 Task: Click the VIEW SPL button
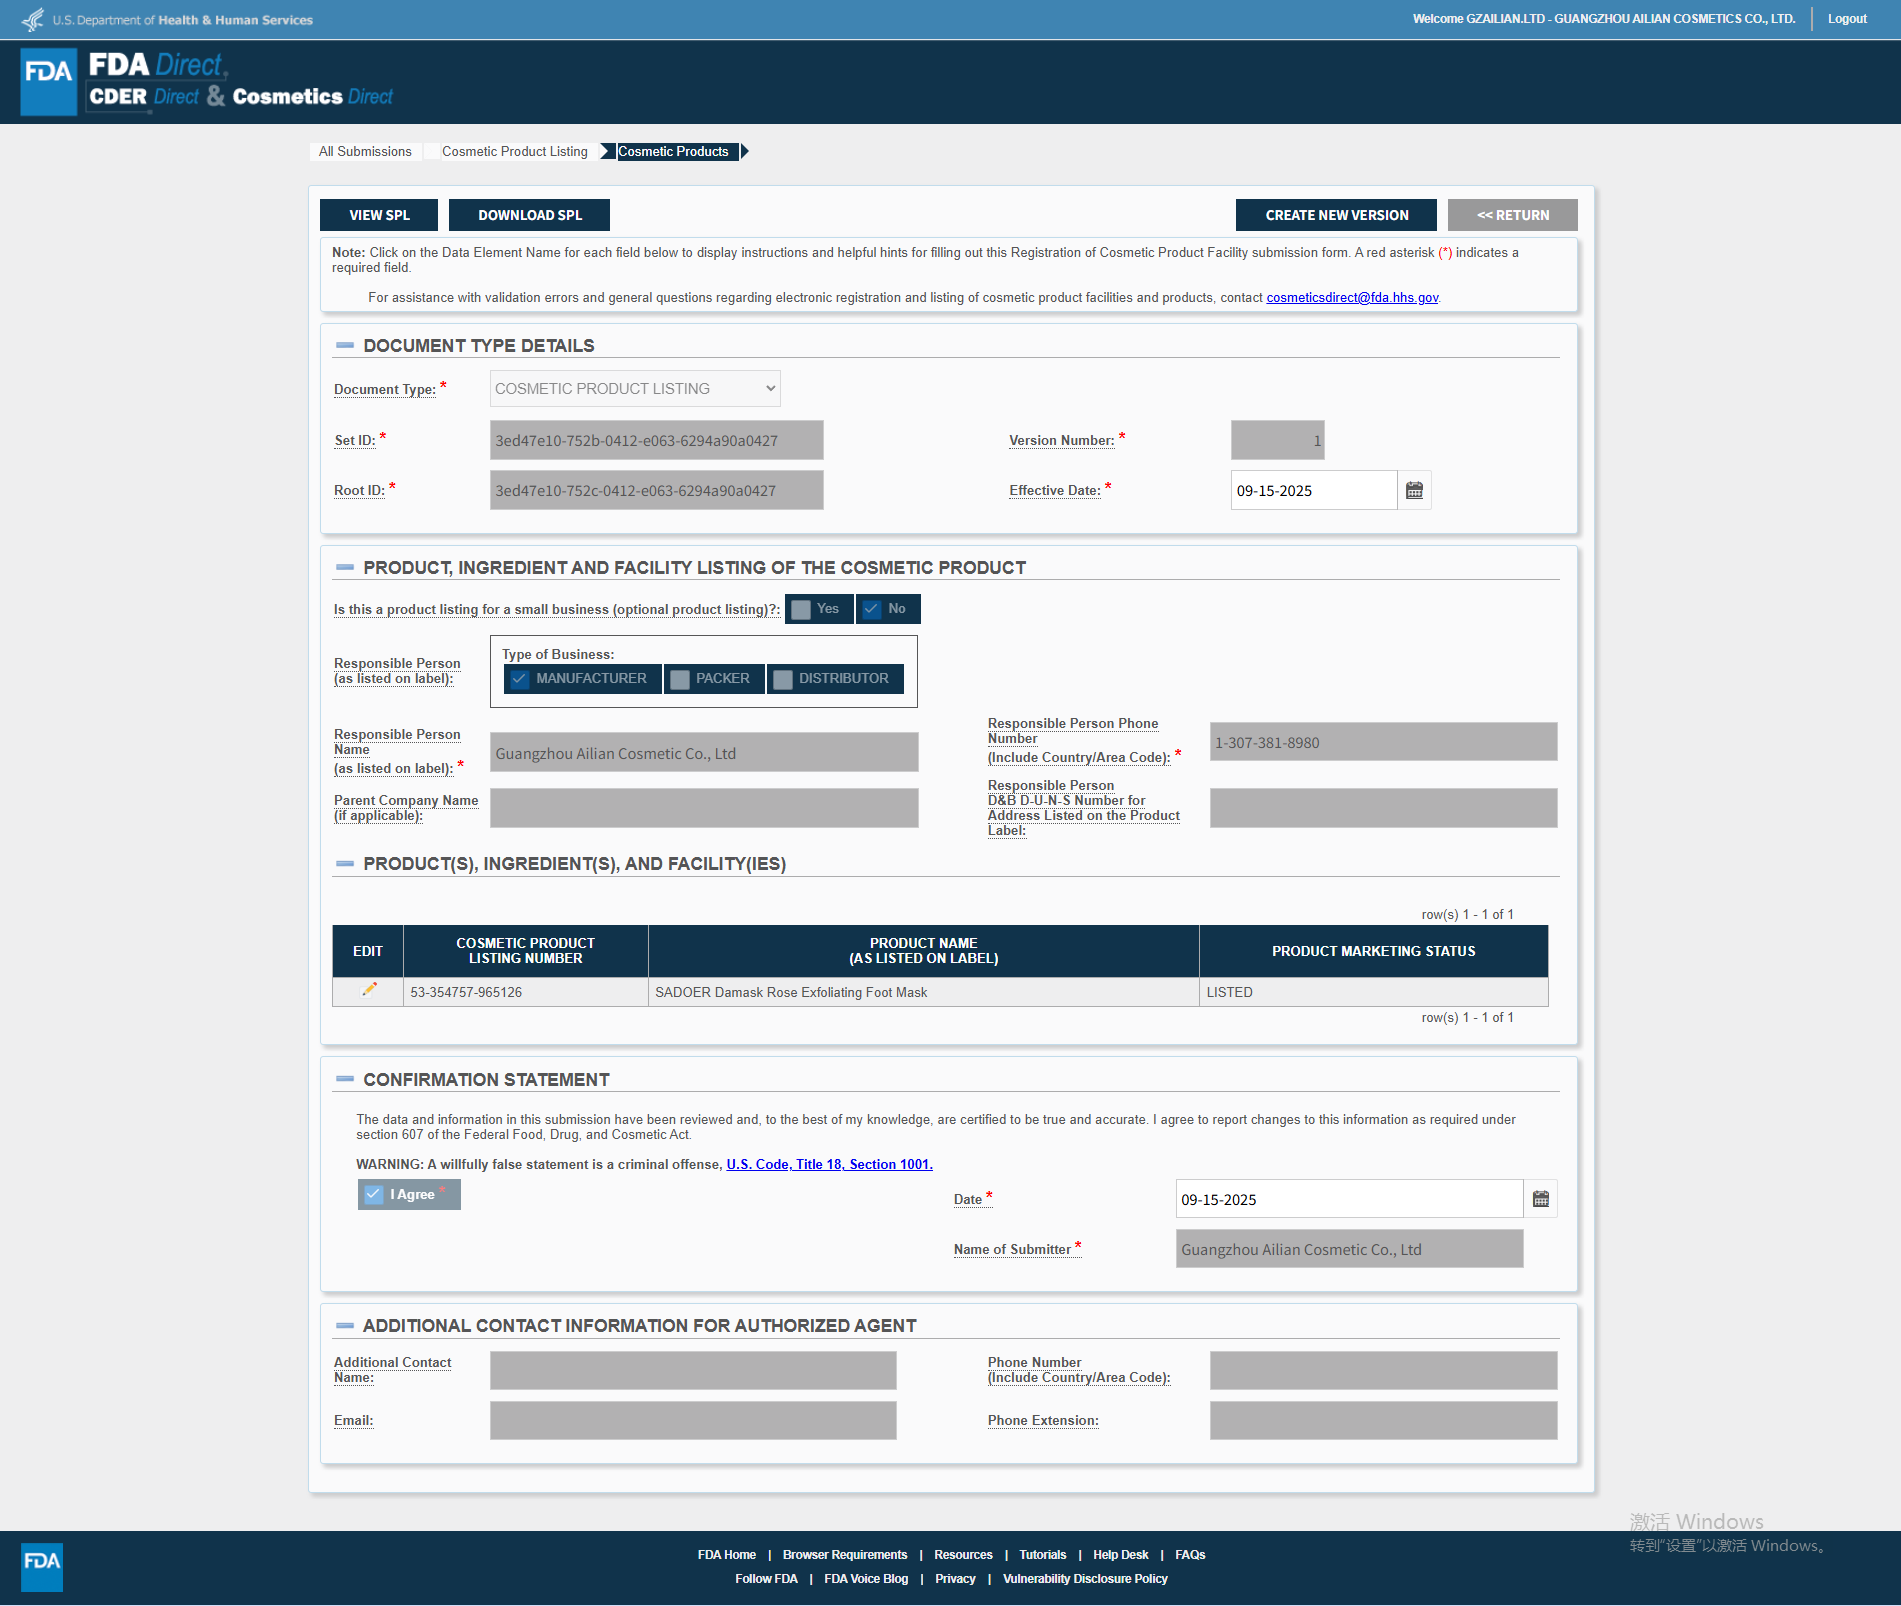(379, 215)
